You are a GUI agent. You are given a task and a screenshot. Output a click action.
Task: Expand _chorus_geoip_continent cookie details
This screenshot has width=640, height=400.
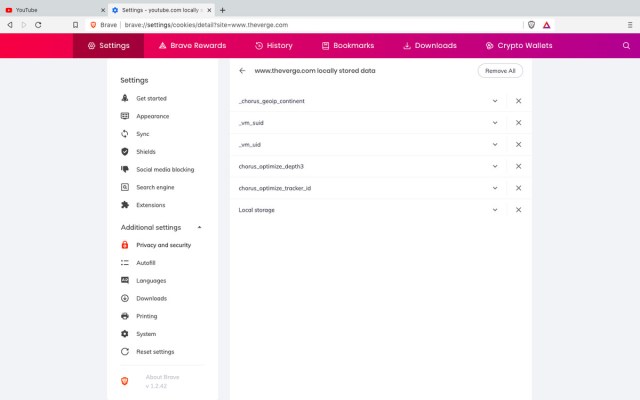(495, 101)
